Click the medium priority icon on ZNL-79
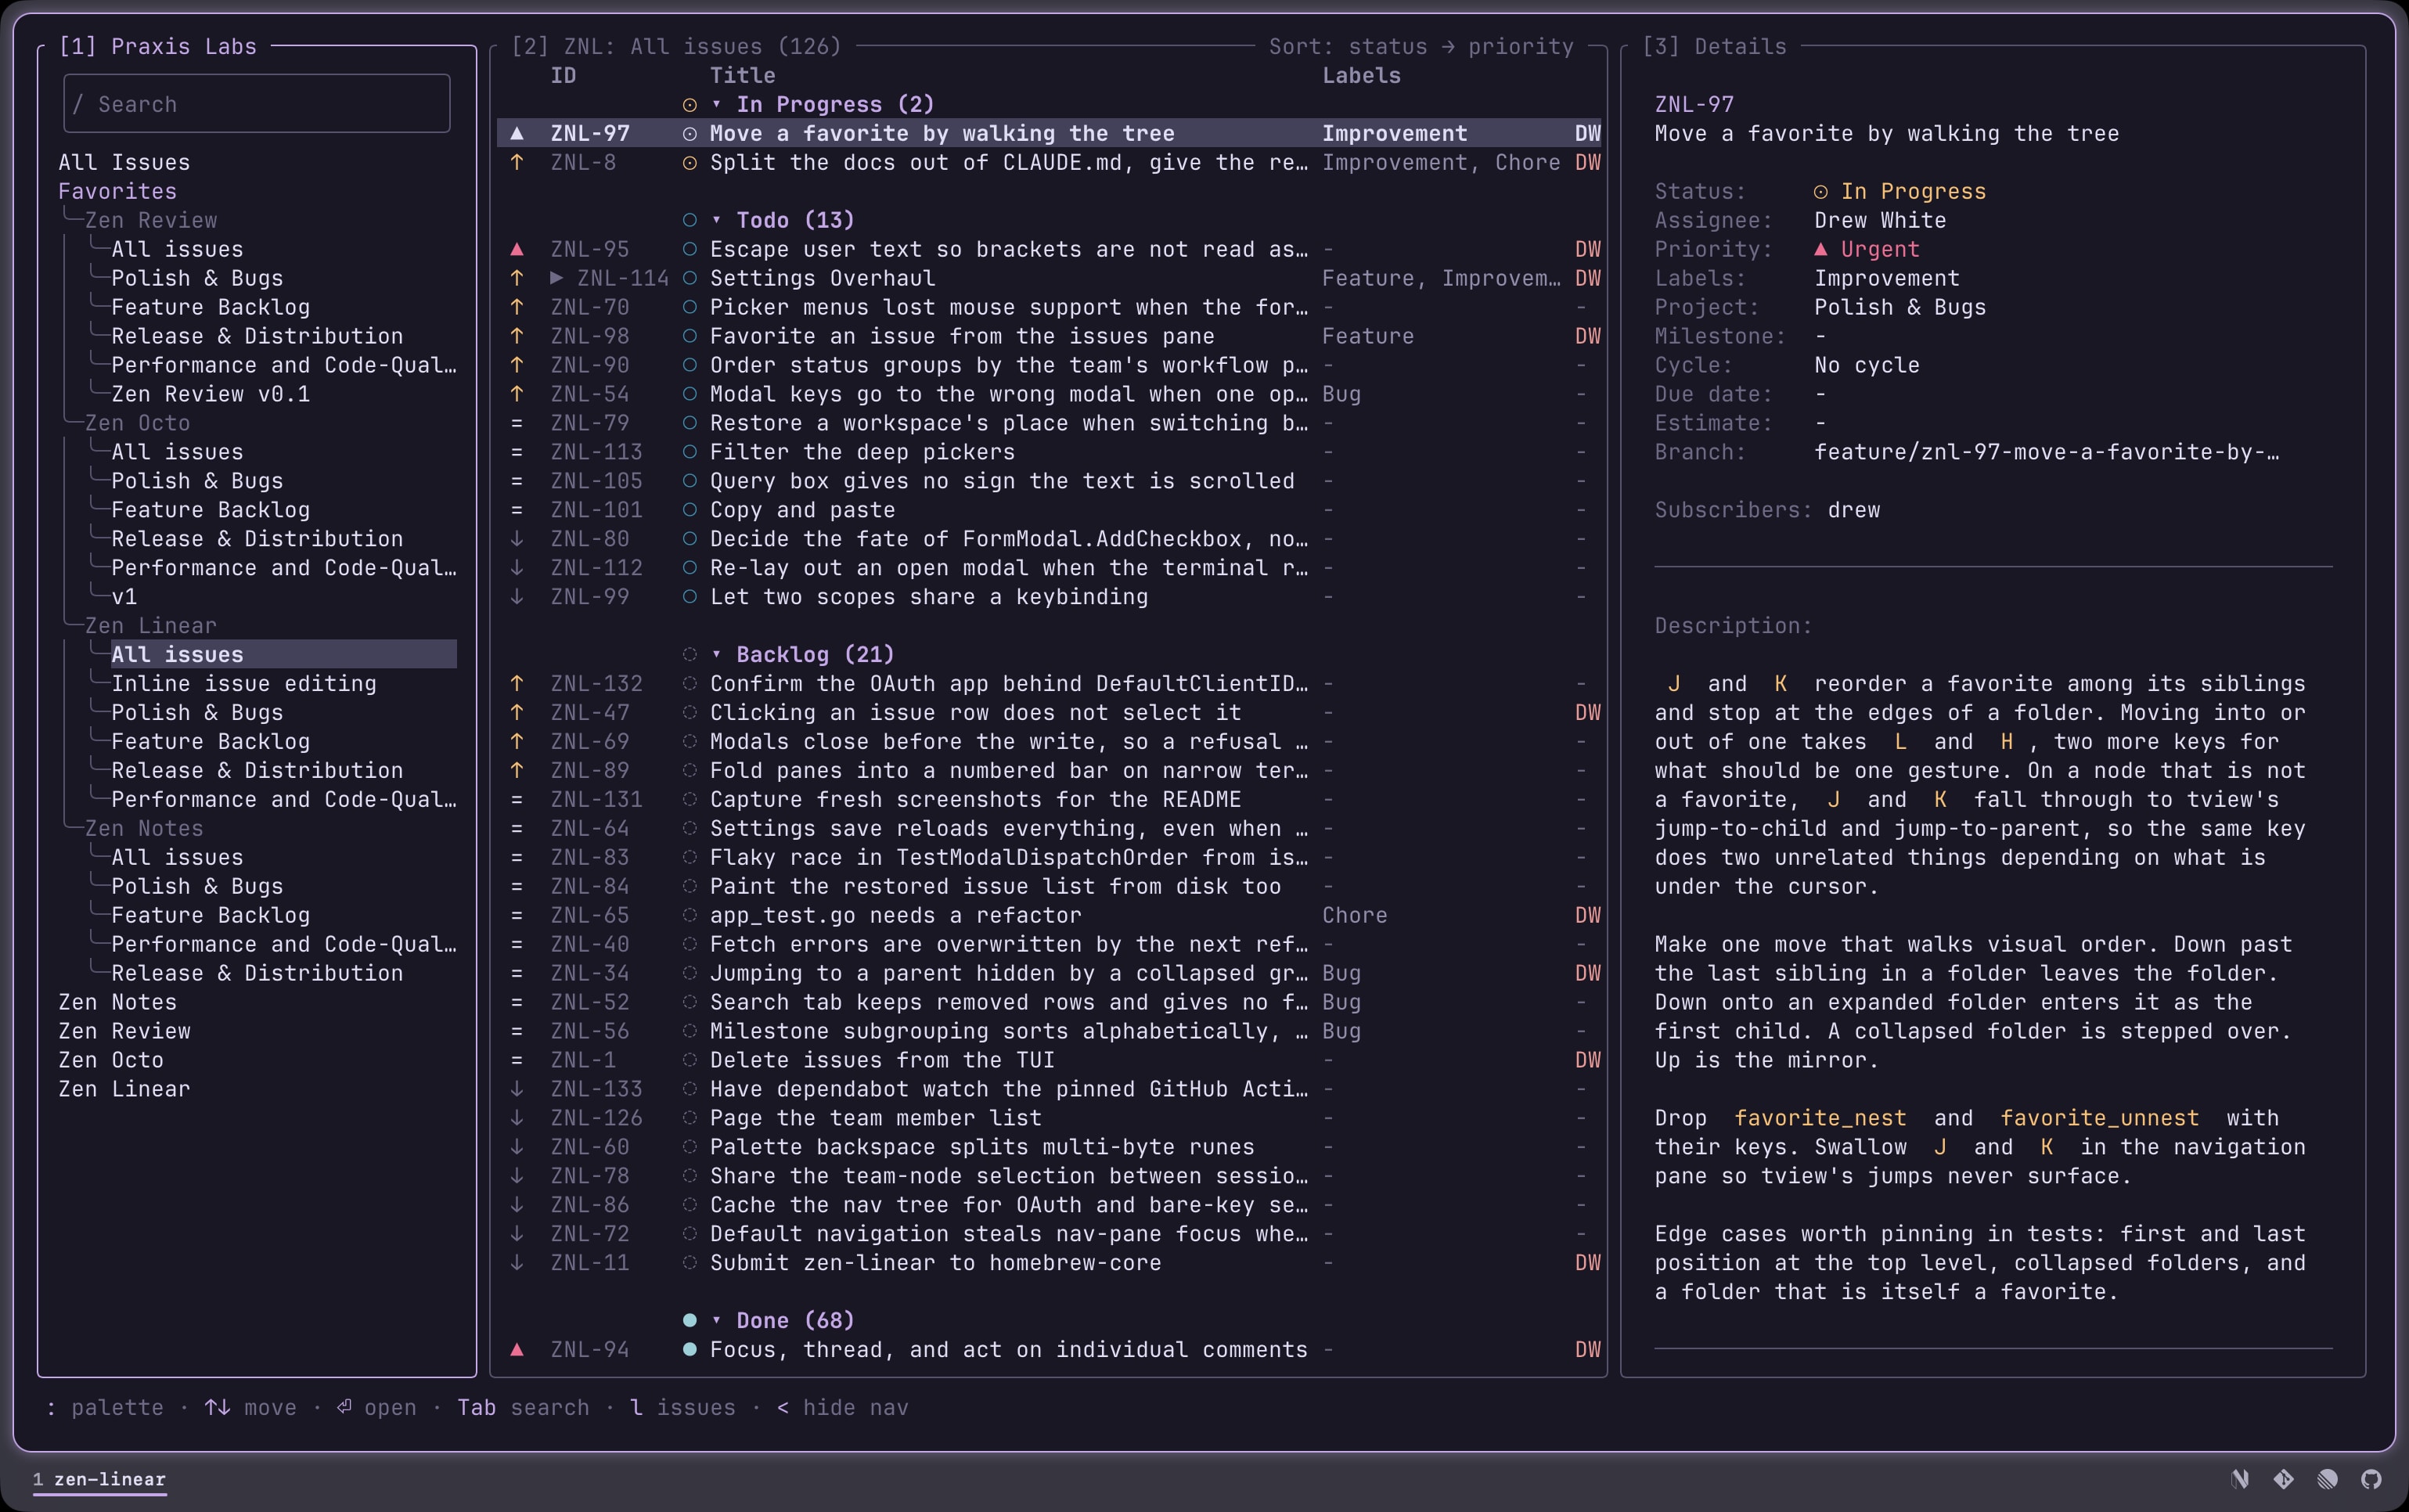Screen dimensions: 2409x1512 pyautogui.click(x=517, y=423)
